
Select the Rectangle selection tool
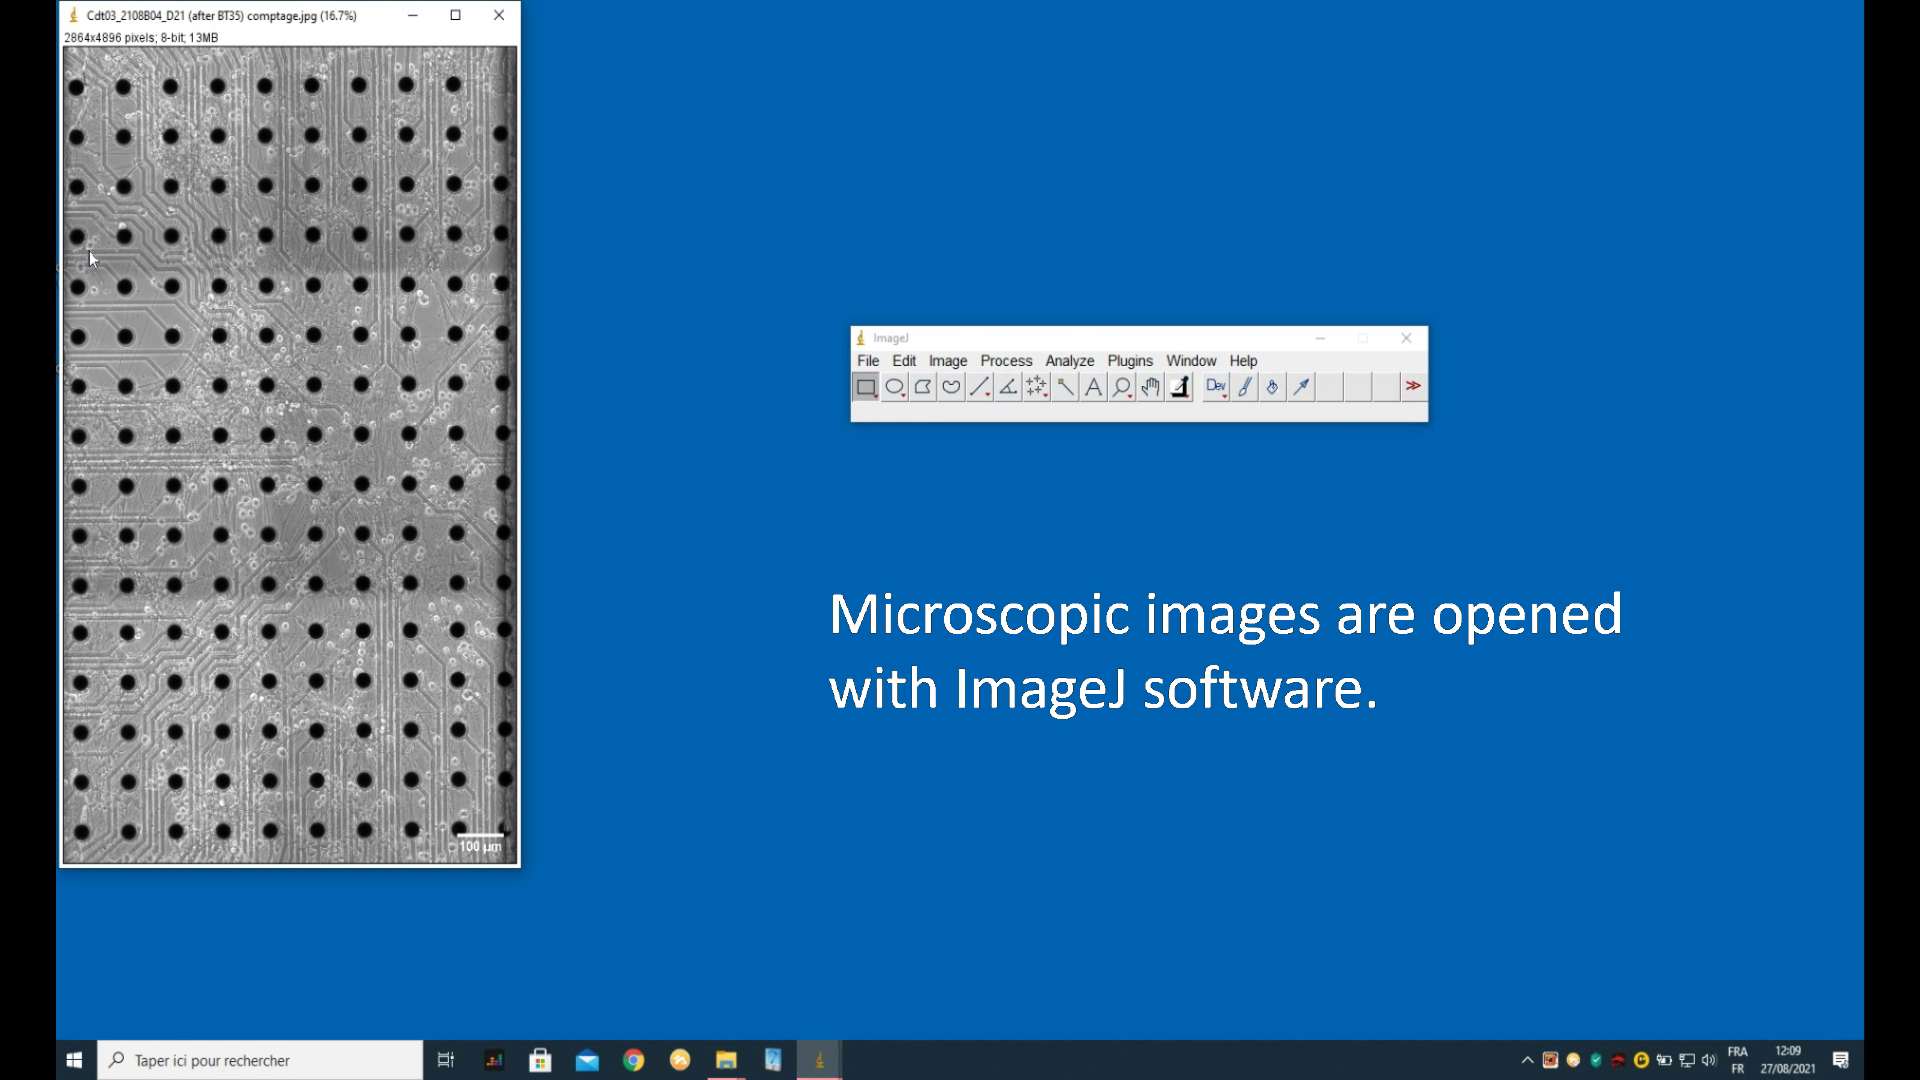(866, 387)
